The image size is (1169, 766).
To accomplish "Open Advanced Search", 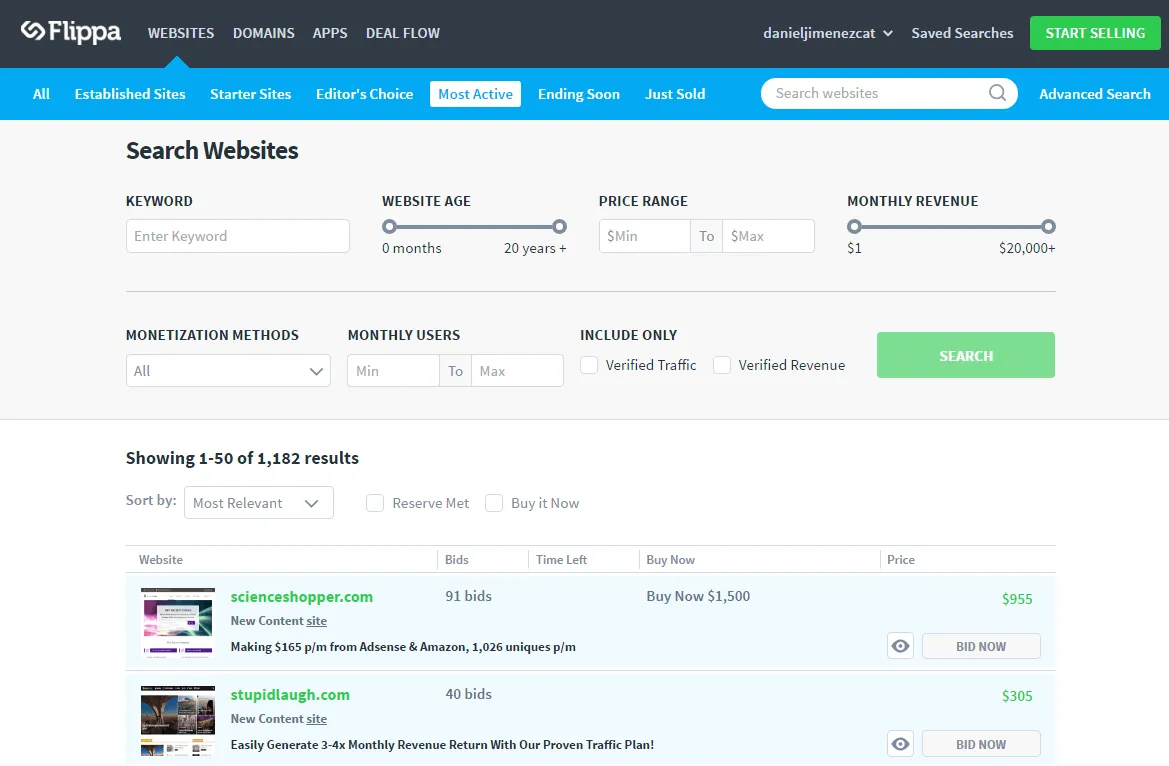I will pos(1094,94).
